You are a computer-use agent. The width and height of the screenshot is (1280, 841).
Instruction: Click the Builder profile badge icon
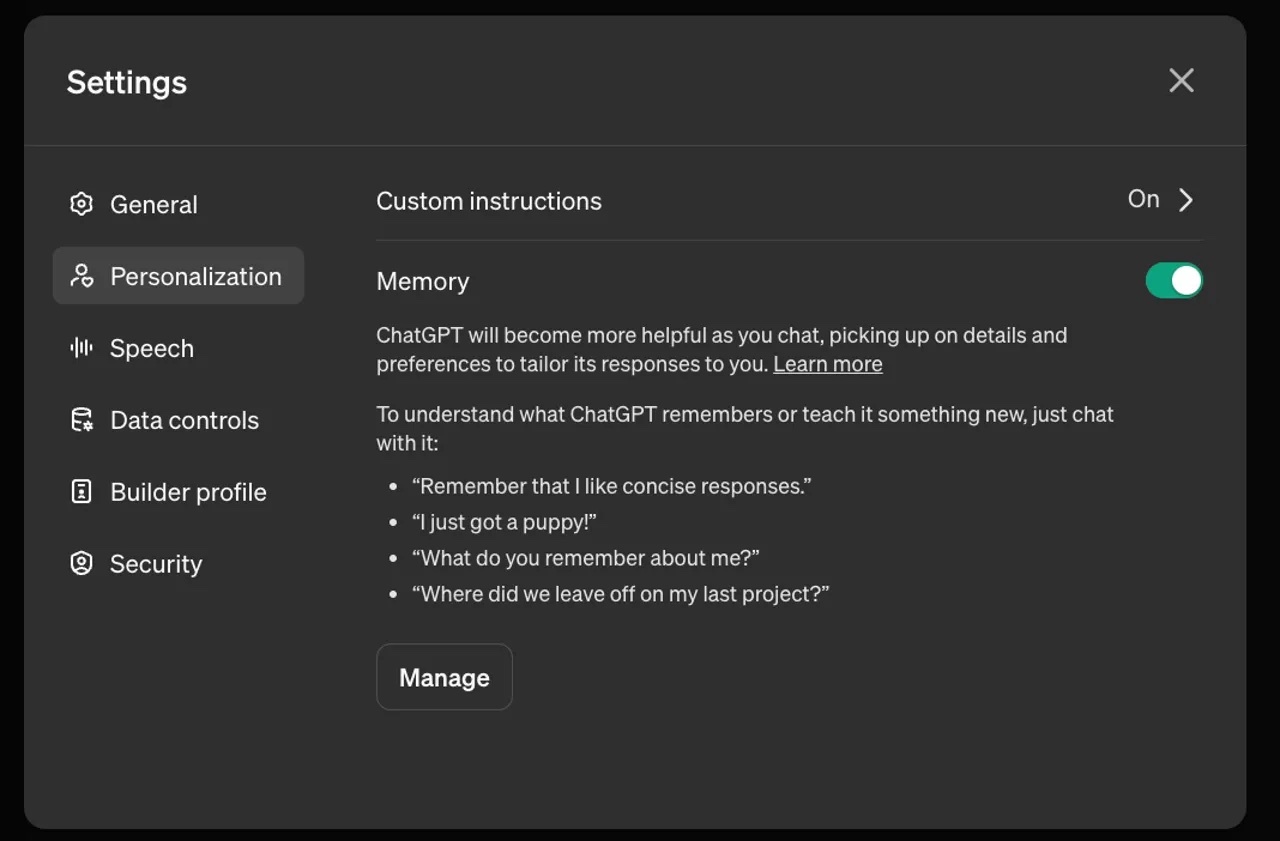tap(81, 492)
